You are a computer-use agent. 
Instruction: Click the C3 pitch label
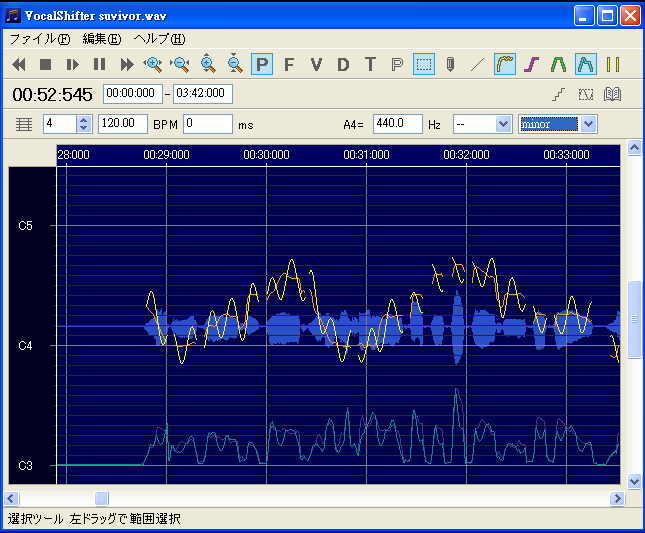click(x=26, y=466)
